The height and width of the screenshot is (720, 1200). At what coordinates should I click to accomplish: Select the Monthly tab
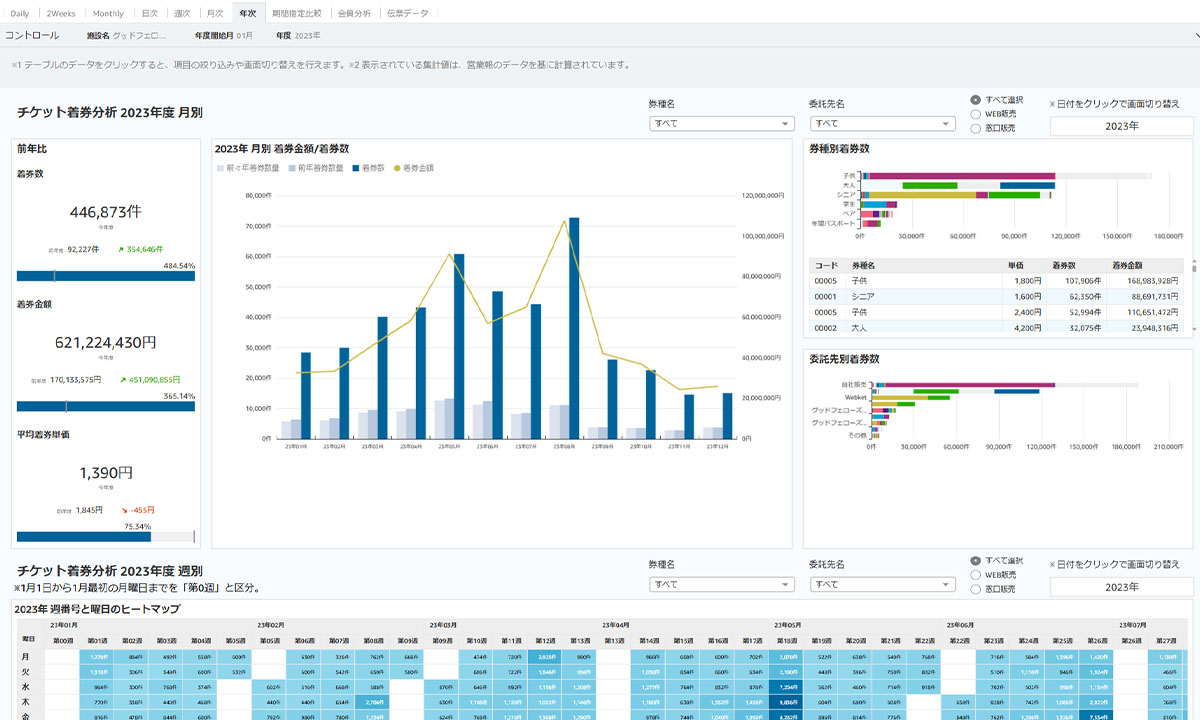pos(108,13)
